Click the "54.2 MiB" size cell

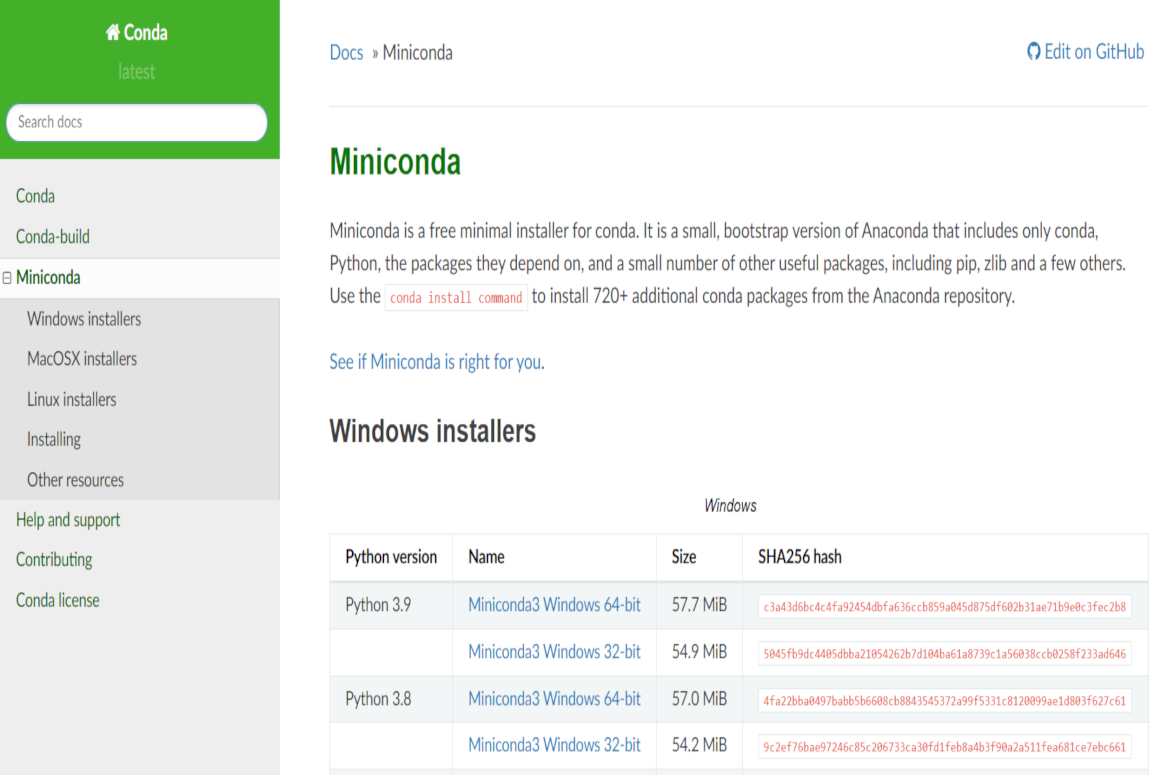(699, 745)
